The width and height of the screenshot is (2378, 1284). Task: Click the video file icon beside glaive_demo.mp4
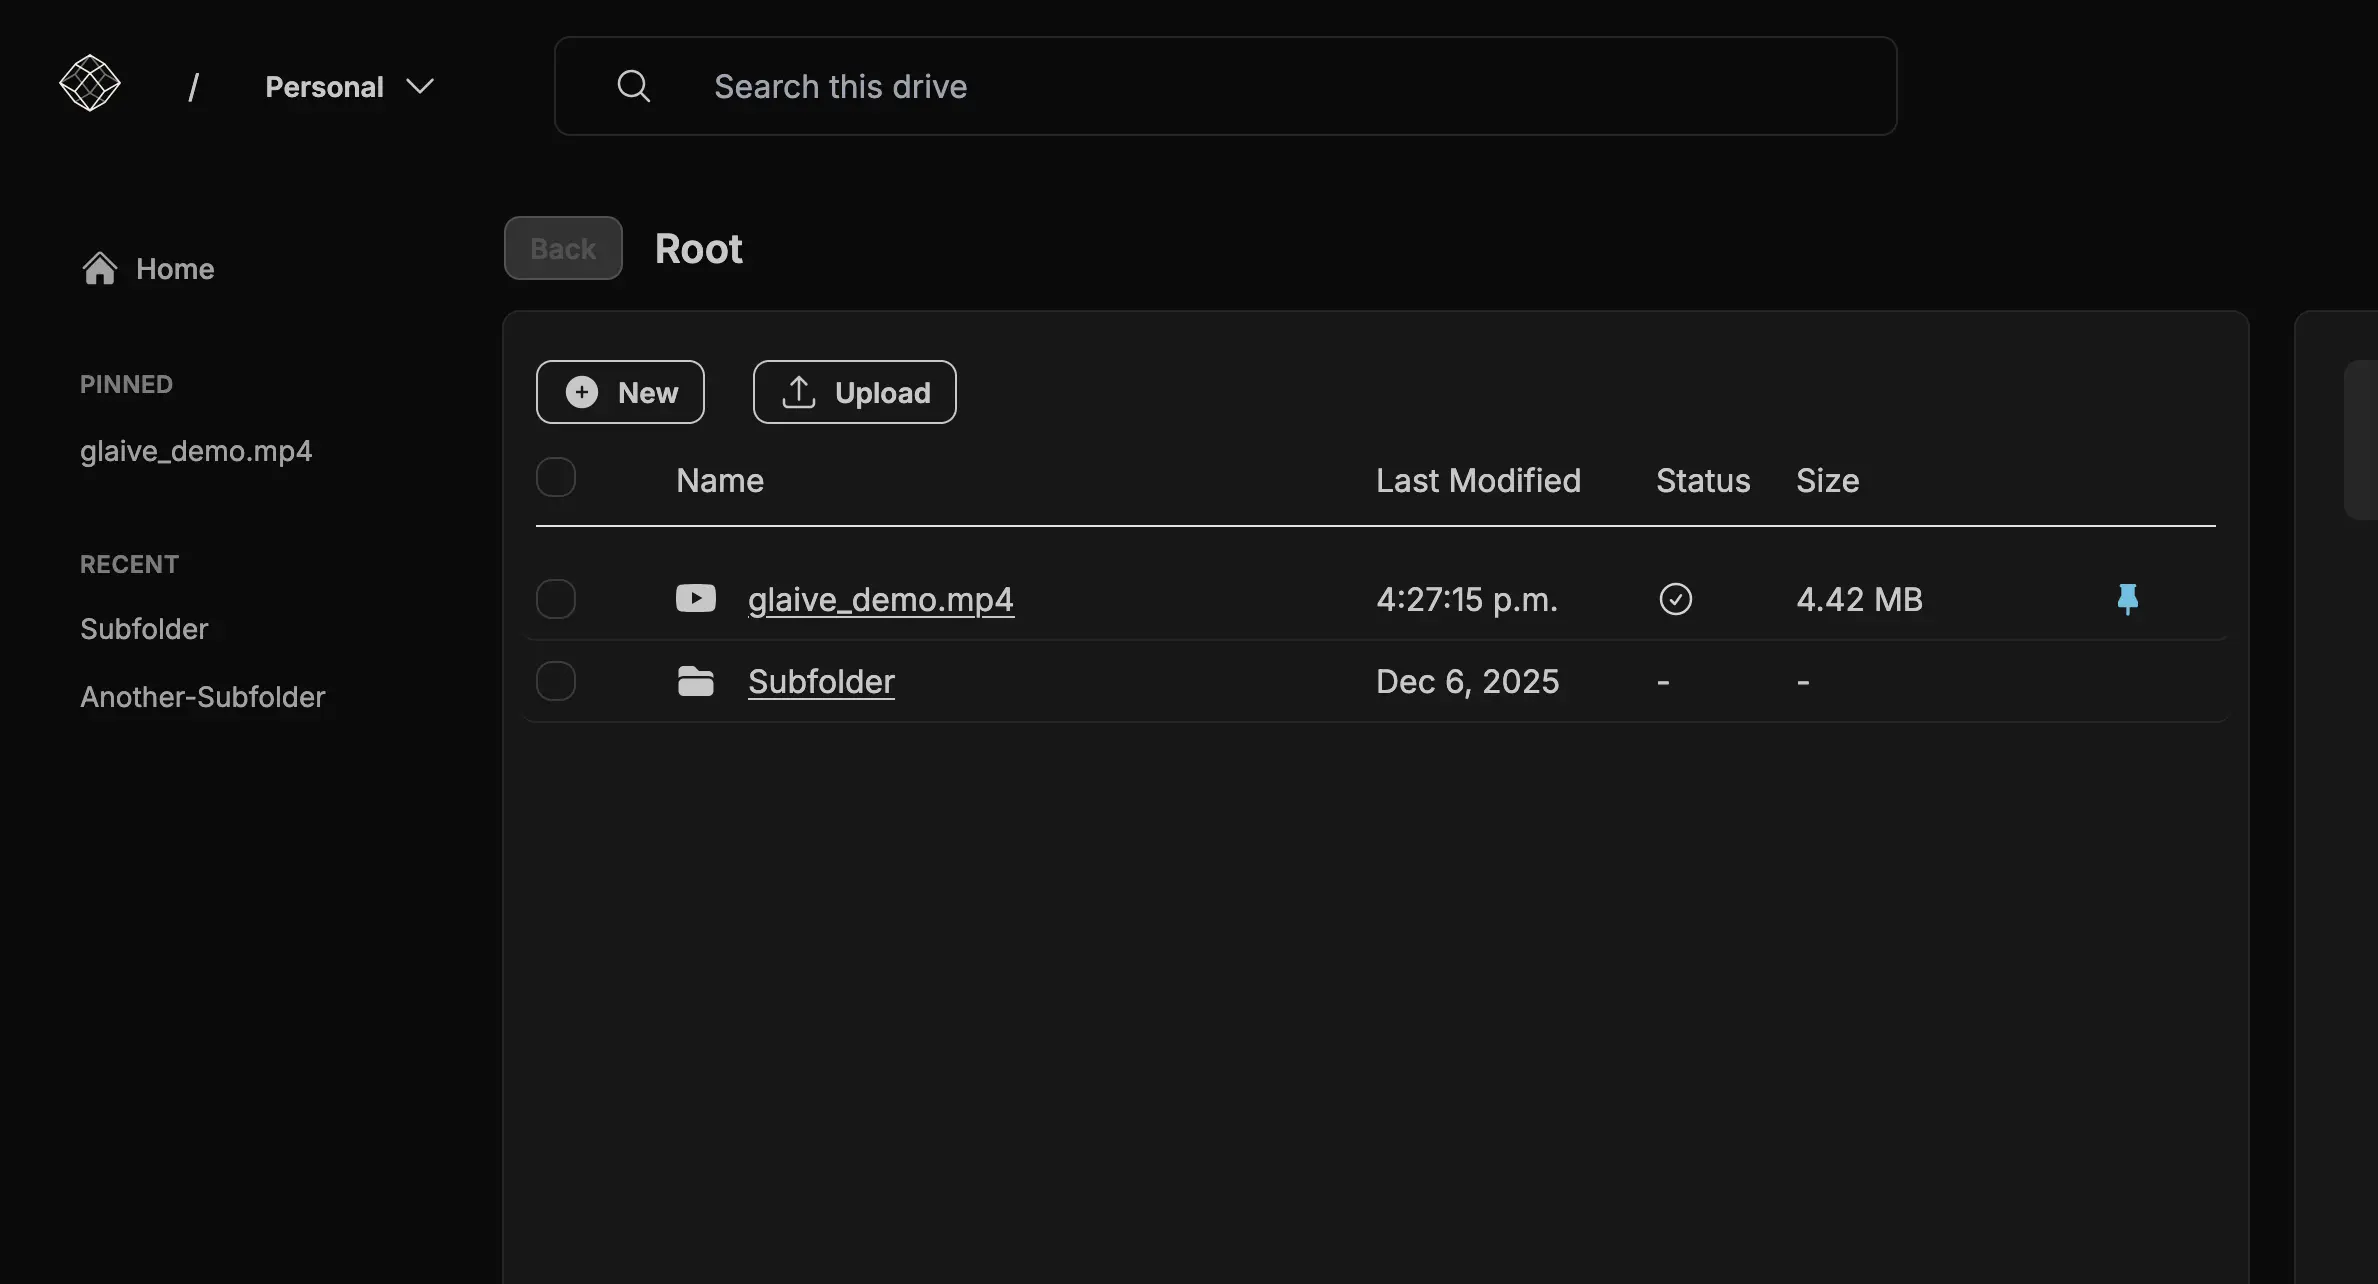[695, 598]
